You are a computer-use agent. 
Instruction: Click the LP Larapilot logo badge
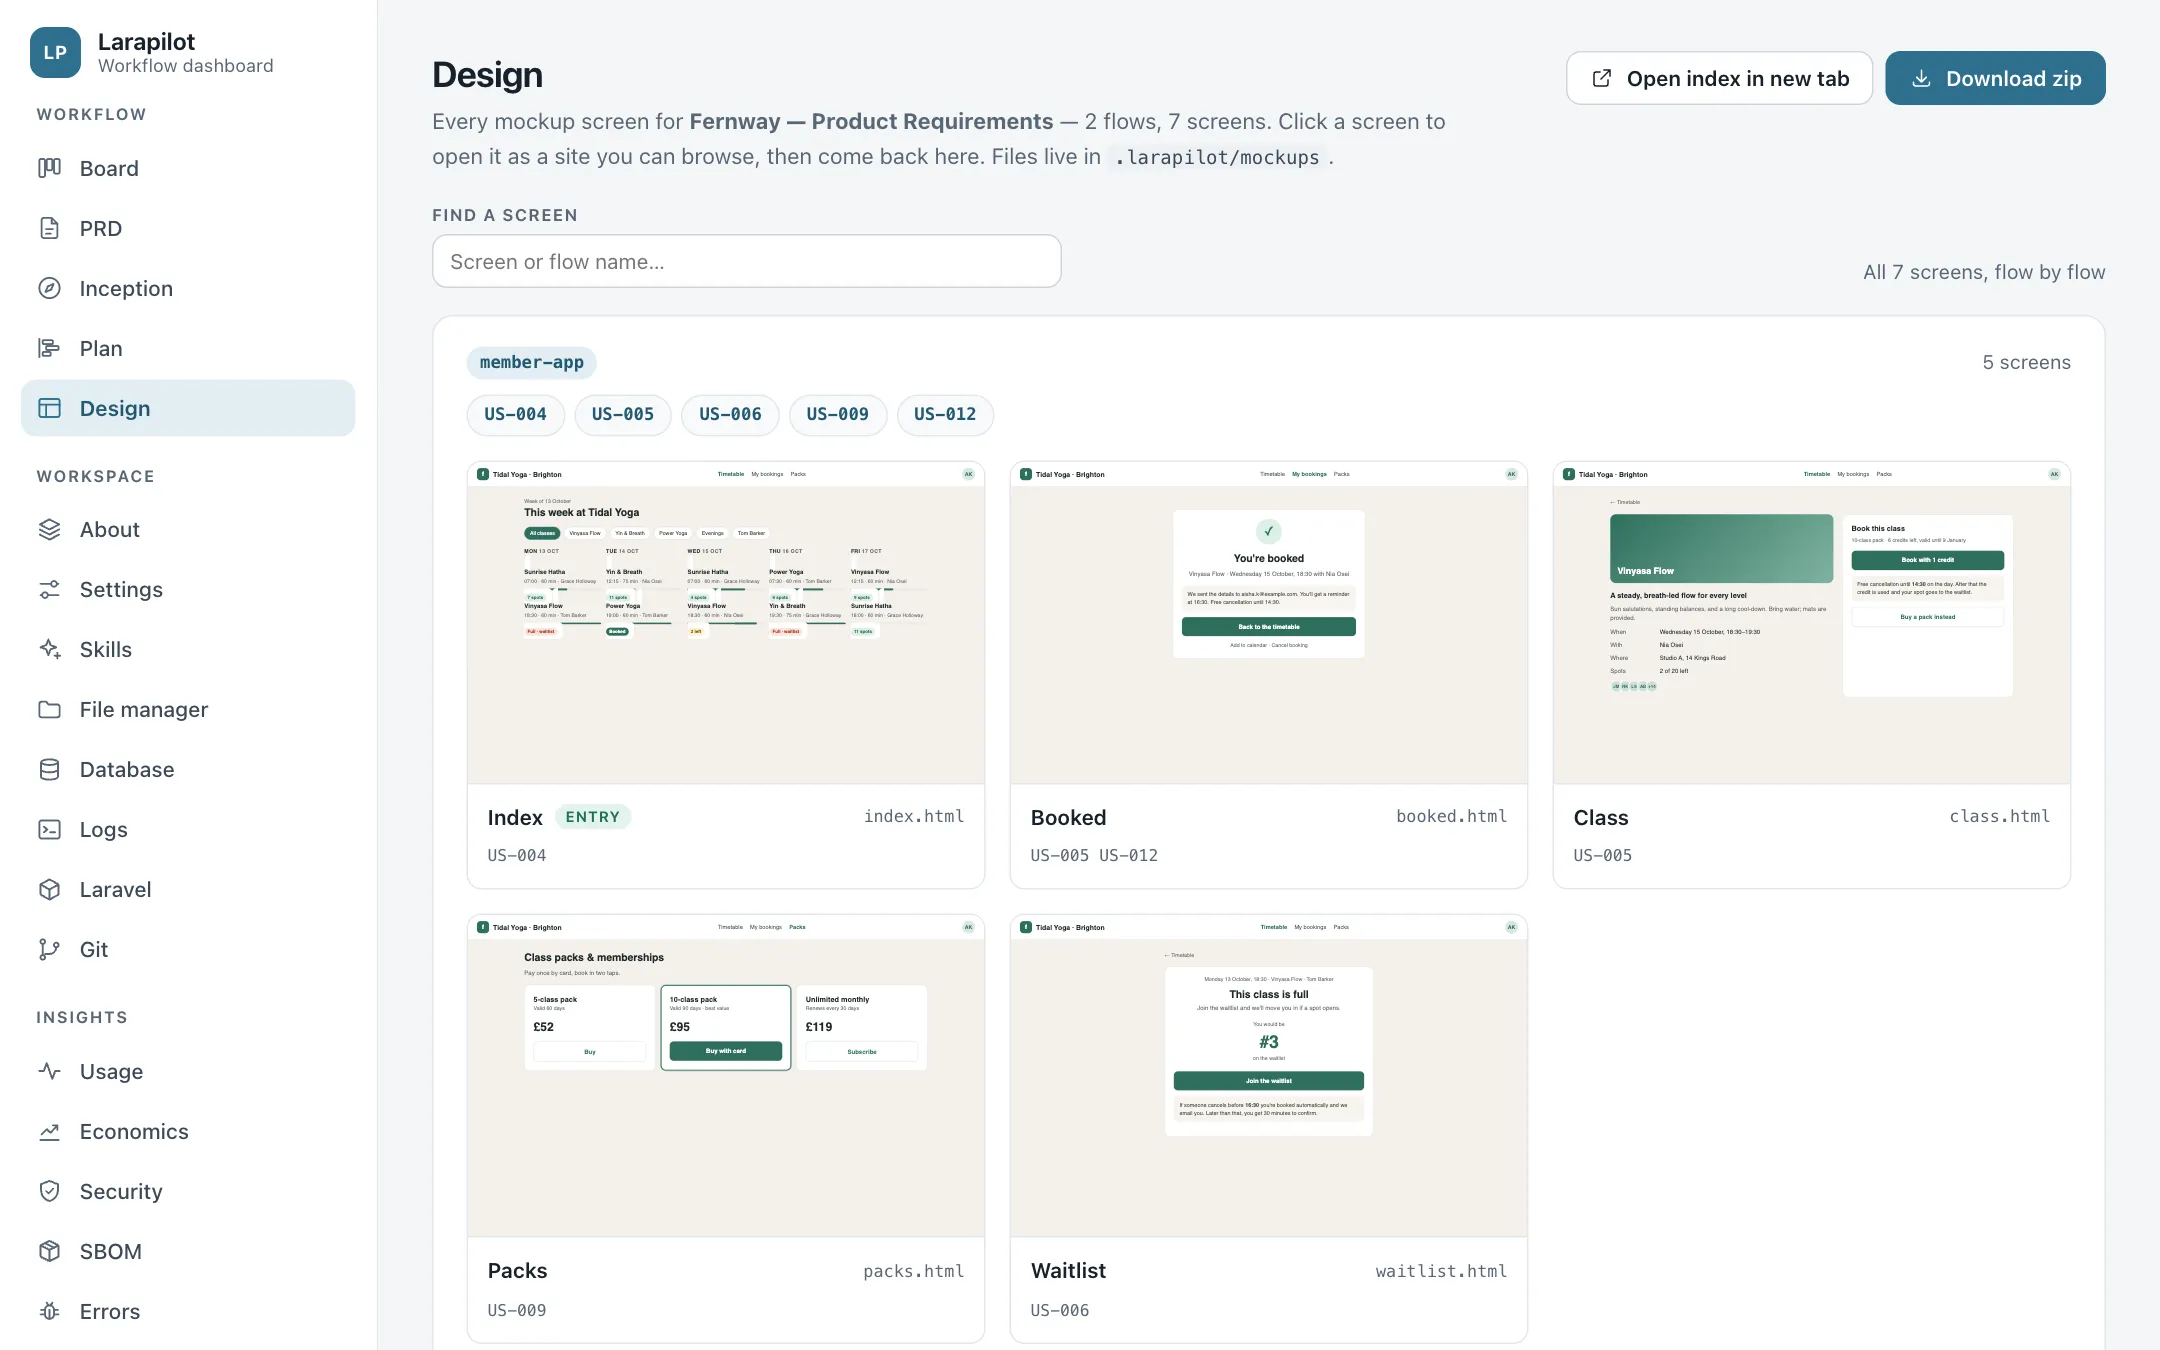pyautogui.click(x=55, y=53)
